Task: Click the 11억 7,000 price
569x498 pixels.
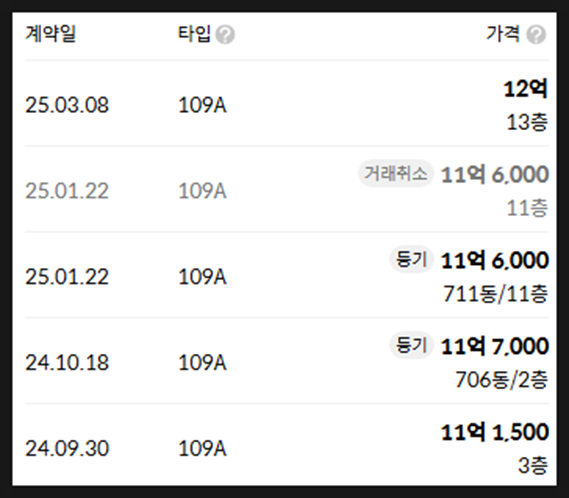Action: pos(495,346)
